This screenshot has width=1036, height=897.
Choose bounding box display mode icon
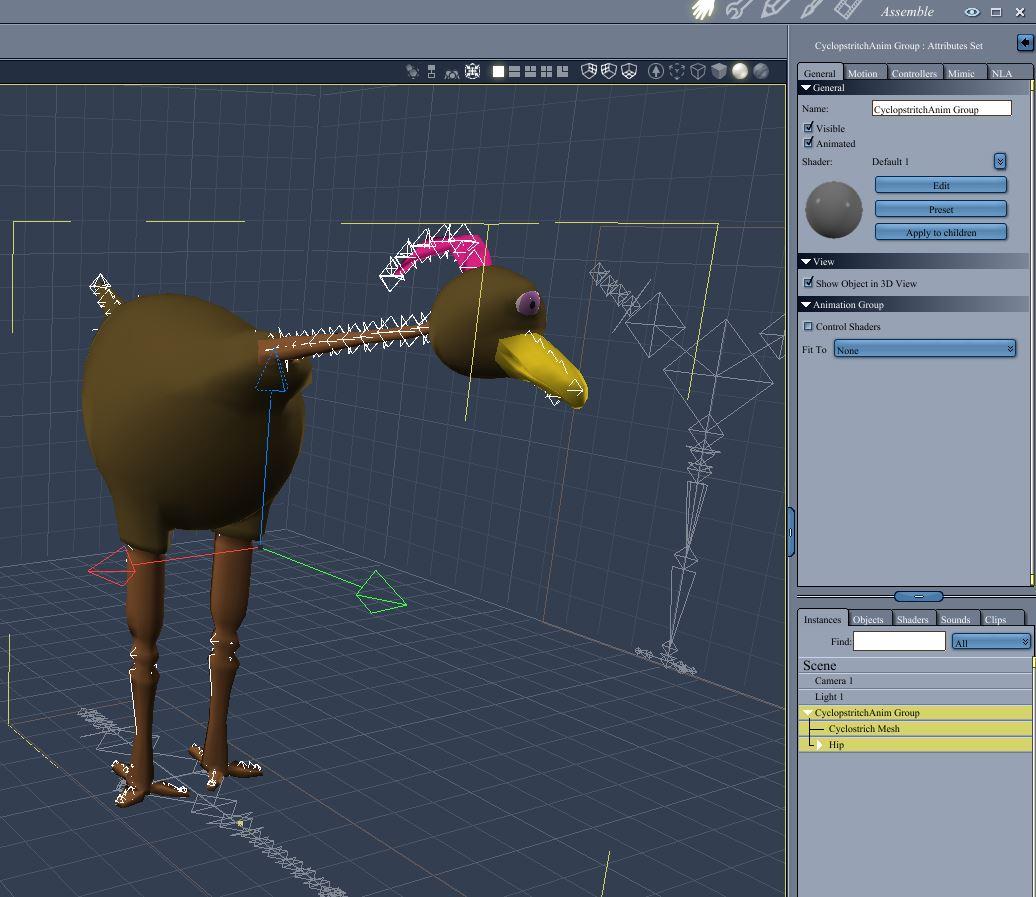(x=677, y=71)
